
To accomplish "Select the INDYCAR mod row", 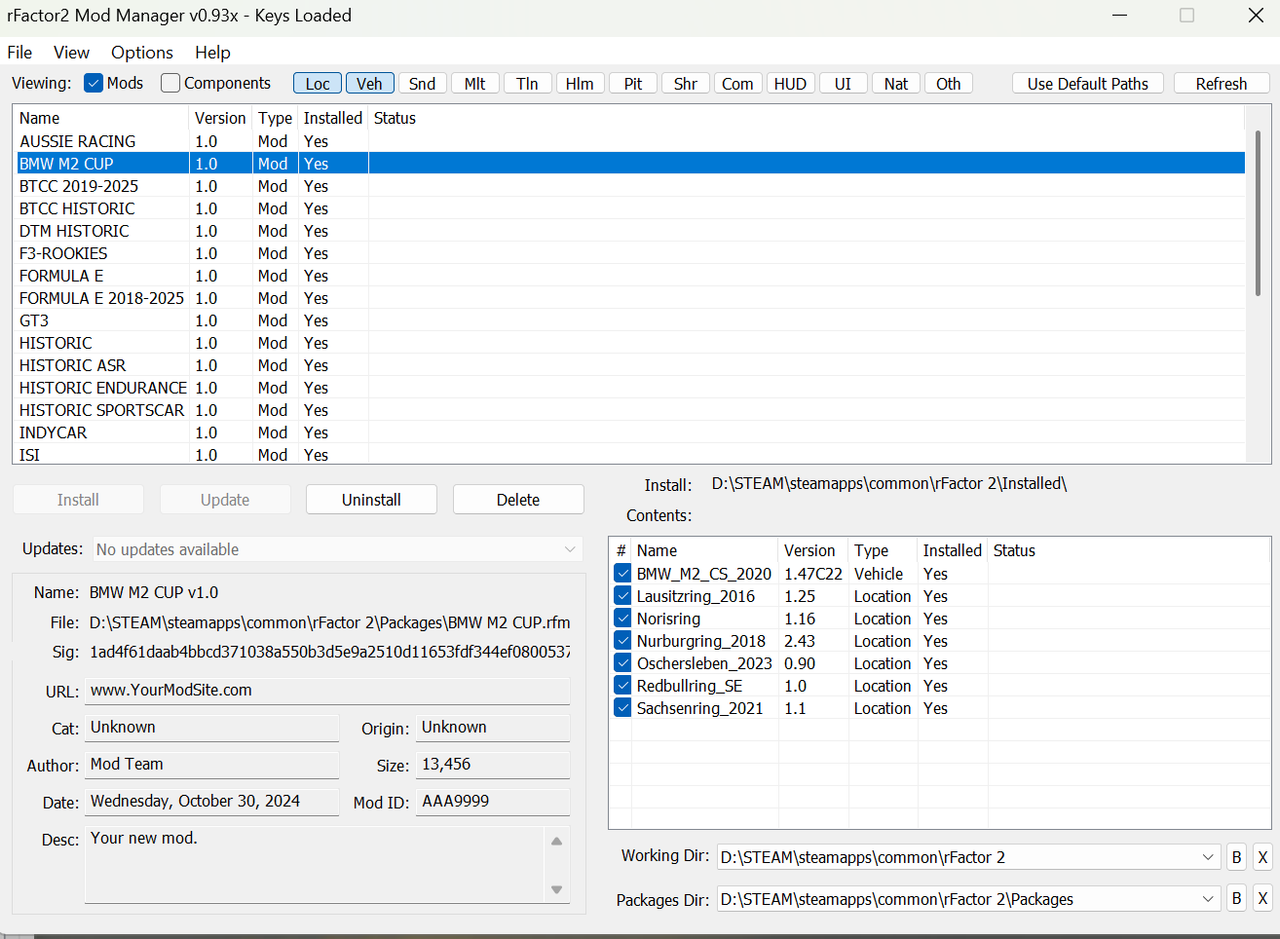I will click(x=630, y=432).
